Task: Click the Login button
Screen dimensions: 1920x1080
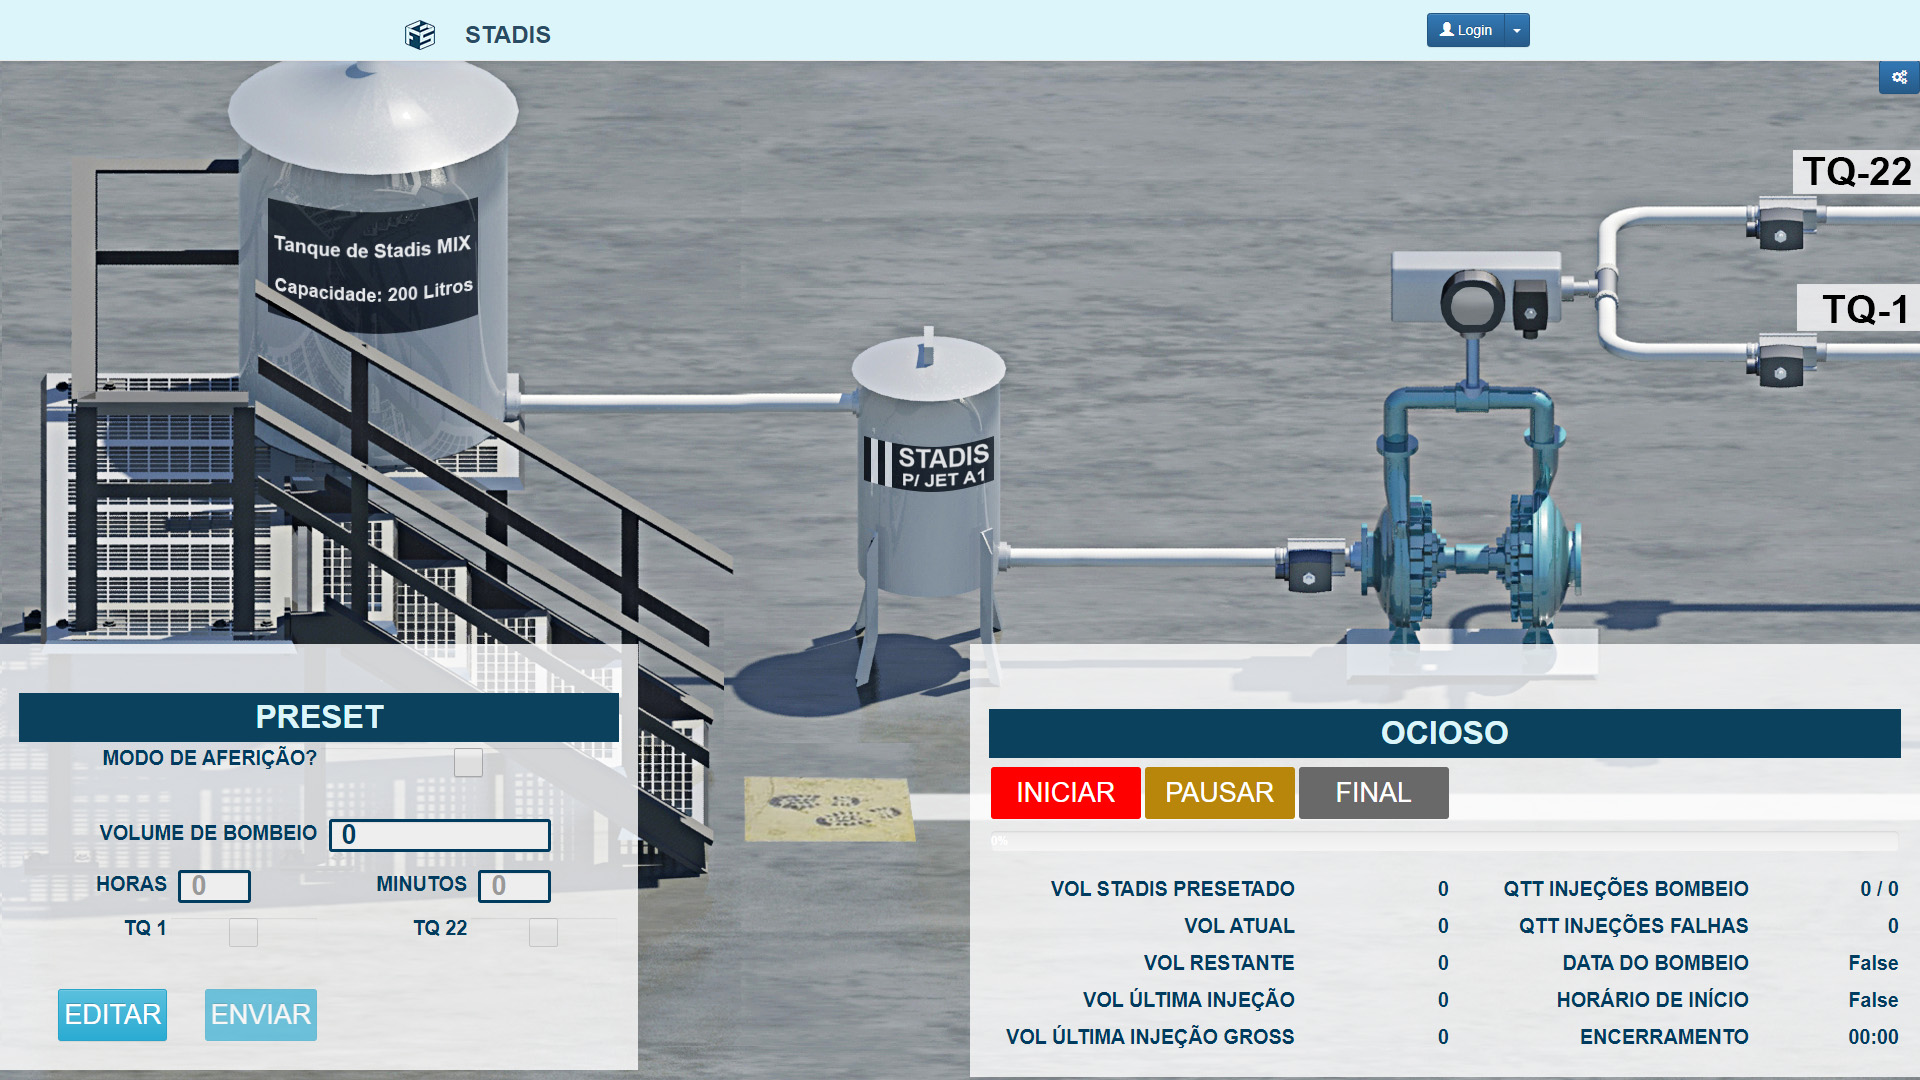Action: (x=1465, y=30)
